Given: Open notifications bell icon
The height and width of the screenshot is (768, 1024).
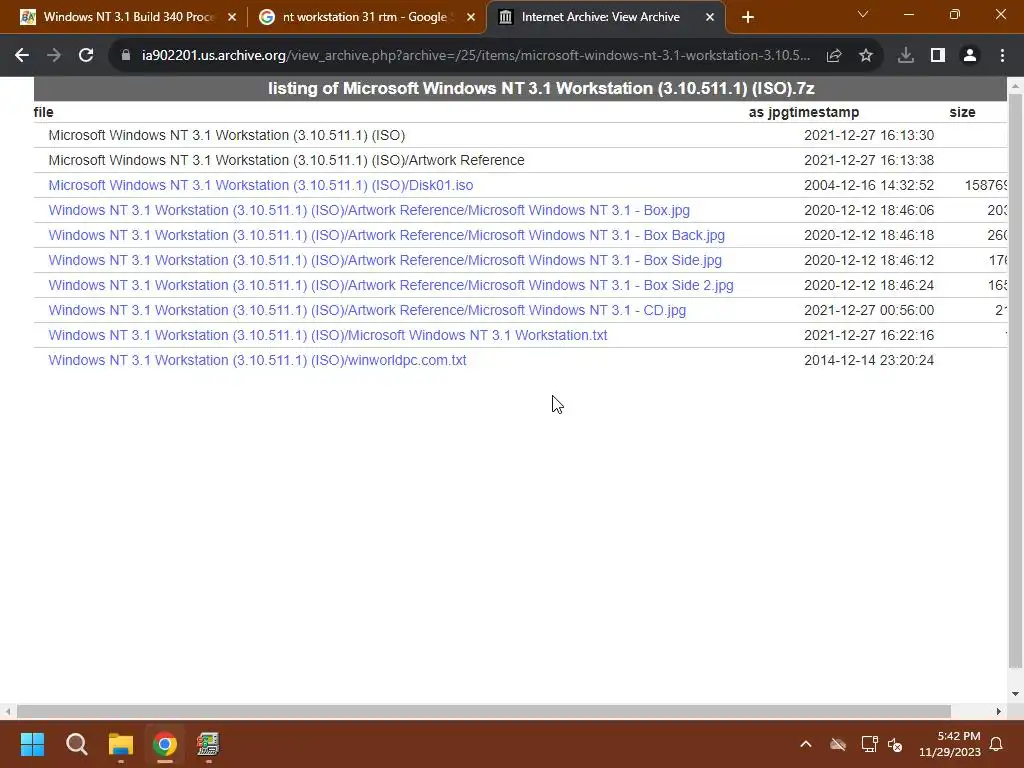Looking at the screenshot, I should click(997, 744).
